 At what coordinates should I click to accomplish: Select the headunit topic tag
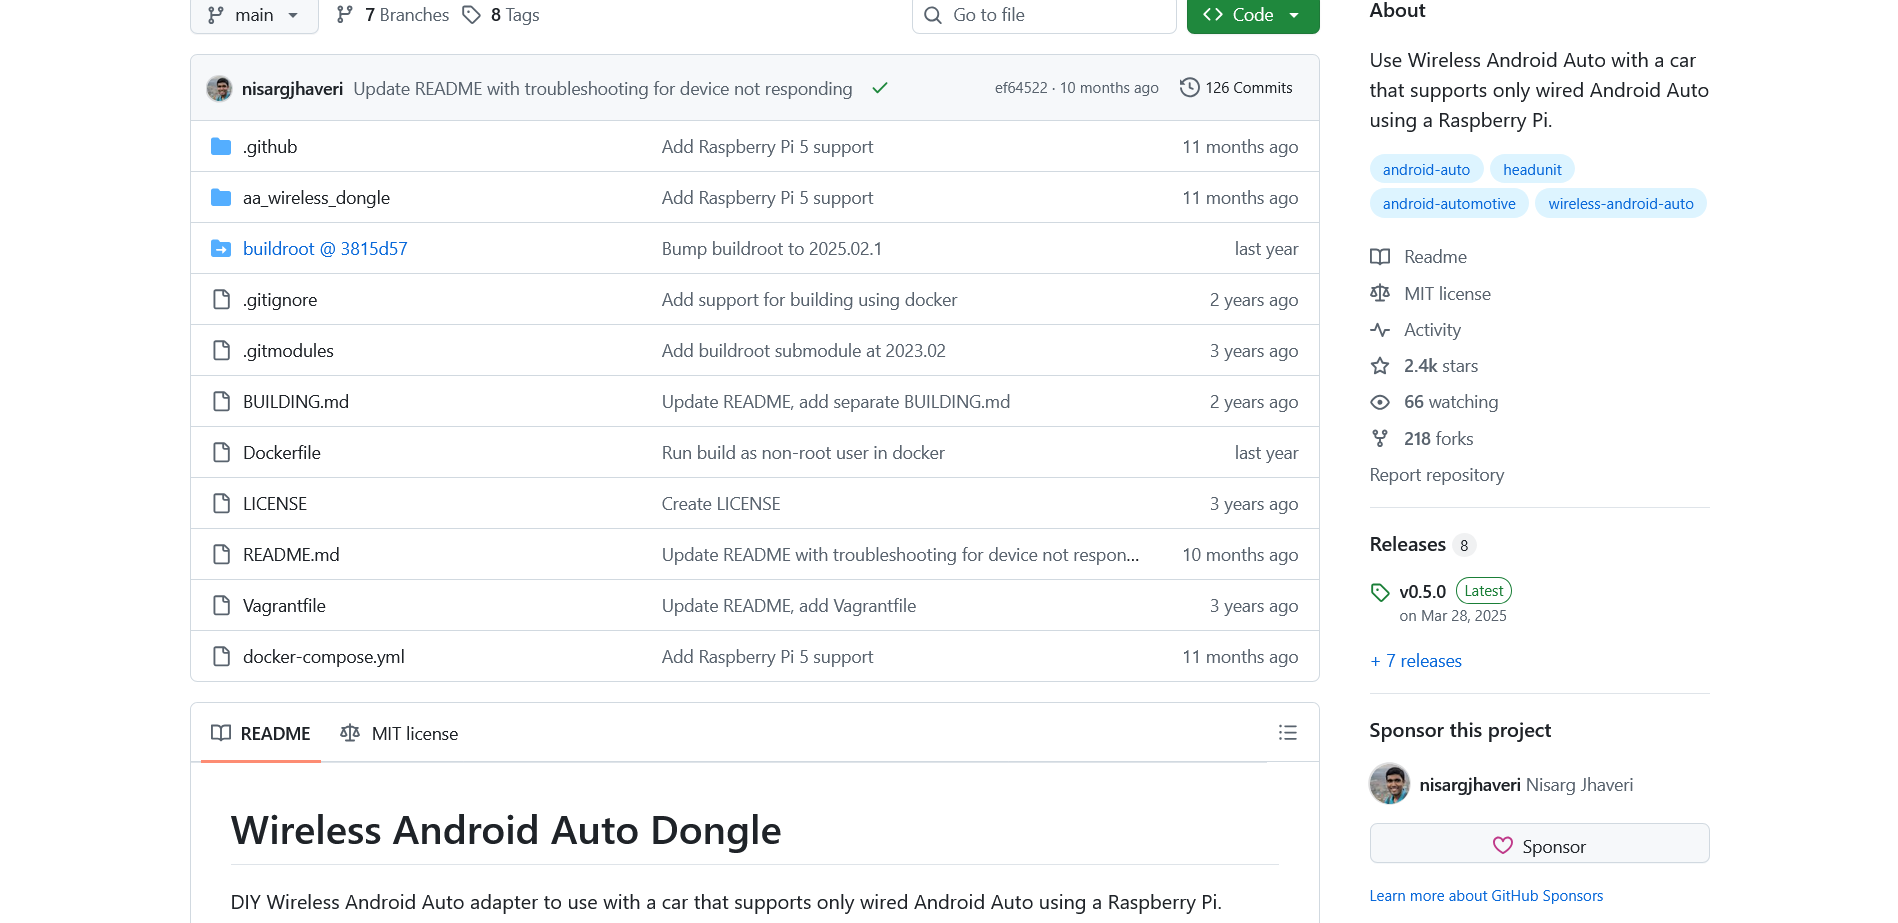coord(1532,170)
